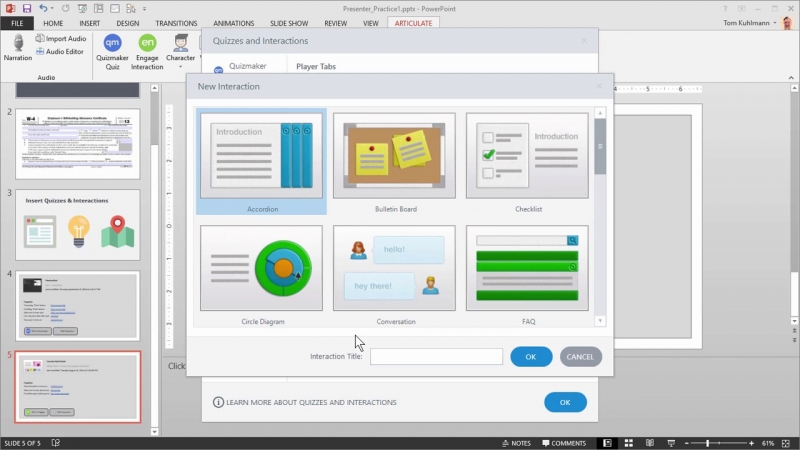
Task: Expand the Character dropdown arrow
Action: [x=181, y=67]
